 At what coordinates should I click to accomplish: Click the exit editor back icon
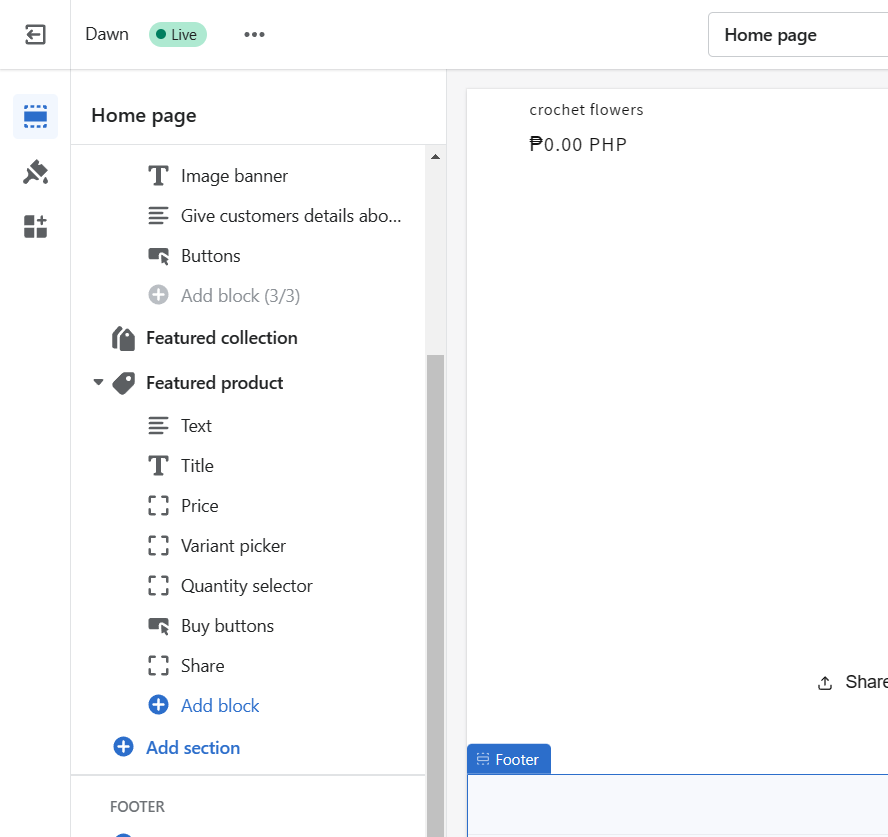tap(35, 35)
